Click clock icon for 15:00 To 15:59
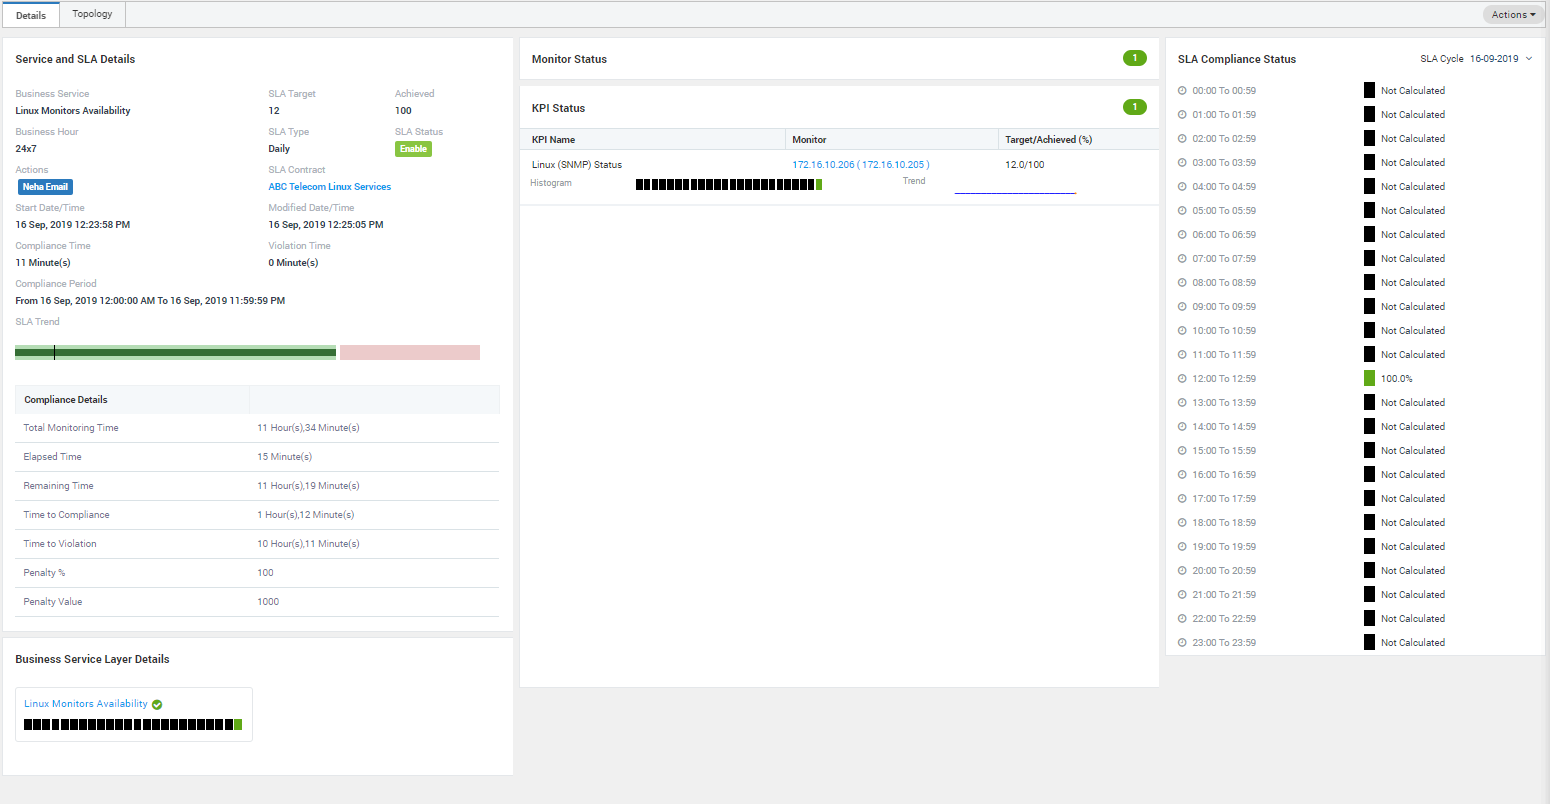This screenshot has width=1550, height=804. point(1182,451)
